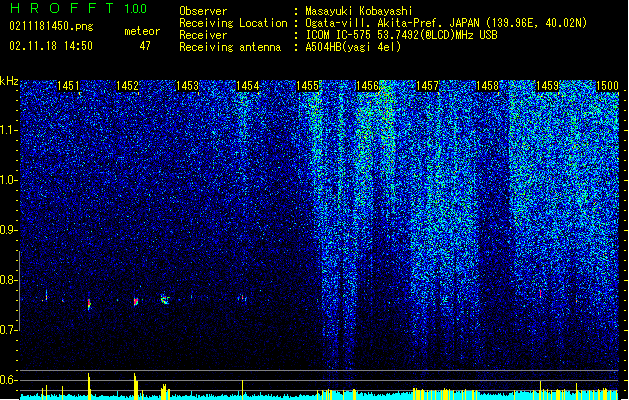Click the 1458 time marker
Image resolution: width=629 pixels, height=400 pixels.
click(487, 86)
